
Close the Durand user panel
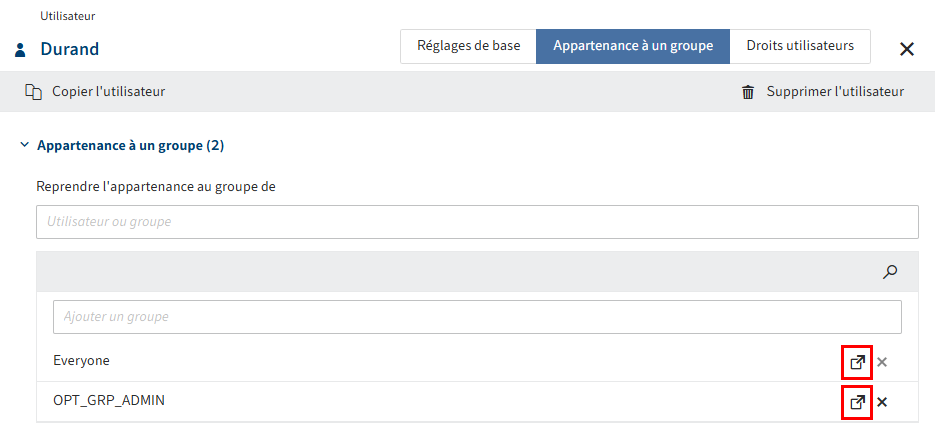click(x=907, y=49)
